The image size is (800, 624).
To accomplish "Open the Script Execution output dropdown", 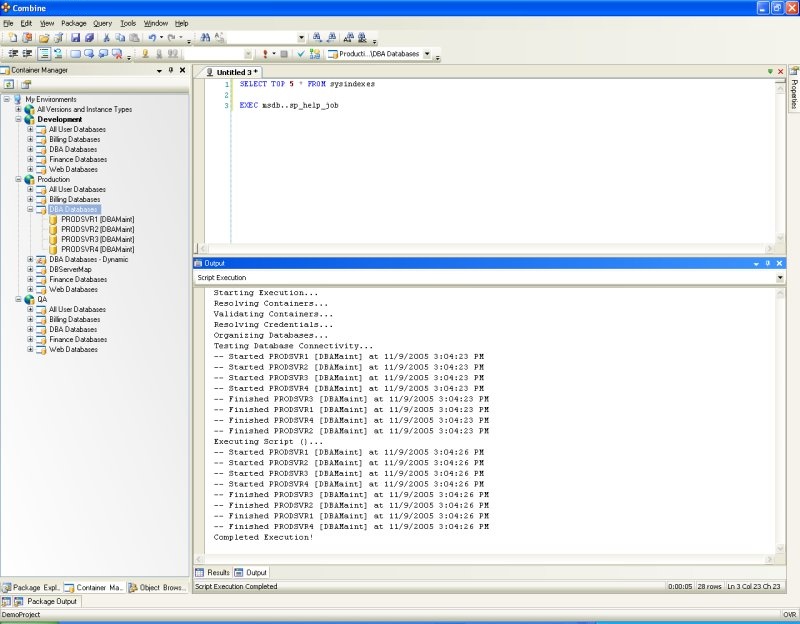I will (x=780, y=277).
